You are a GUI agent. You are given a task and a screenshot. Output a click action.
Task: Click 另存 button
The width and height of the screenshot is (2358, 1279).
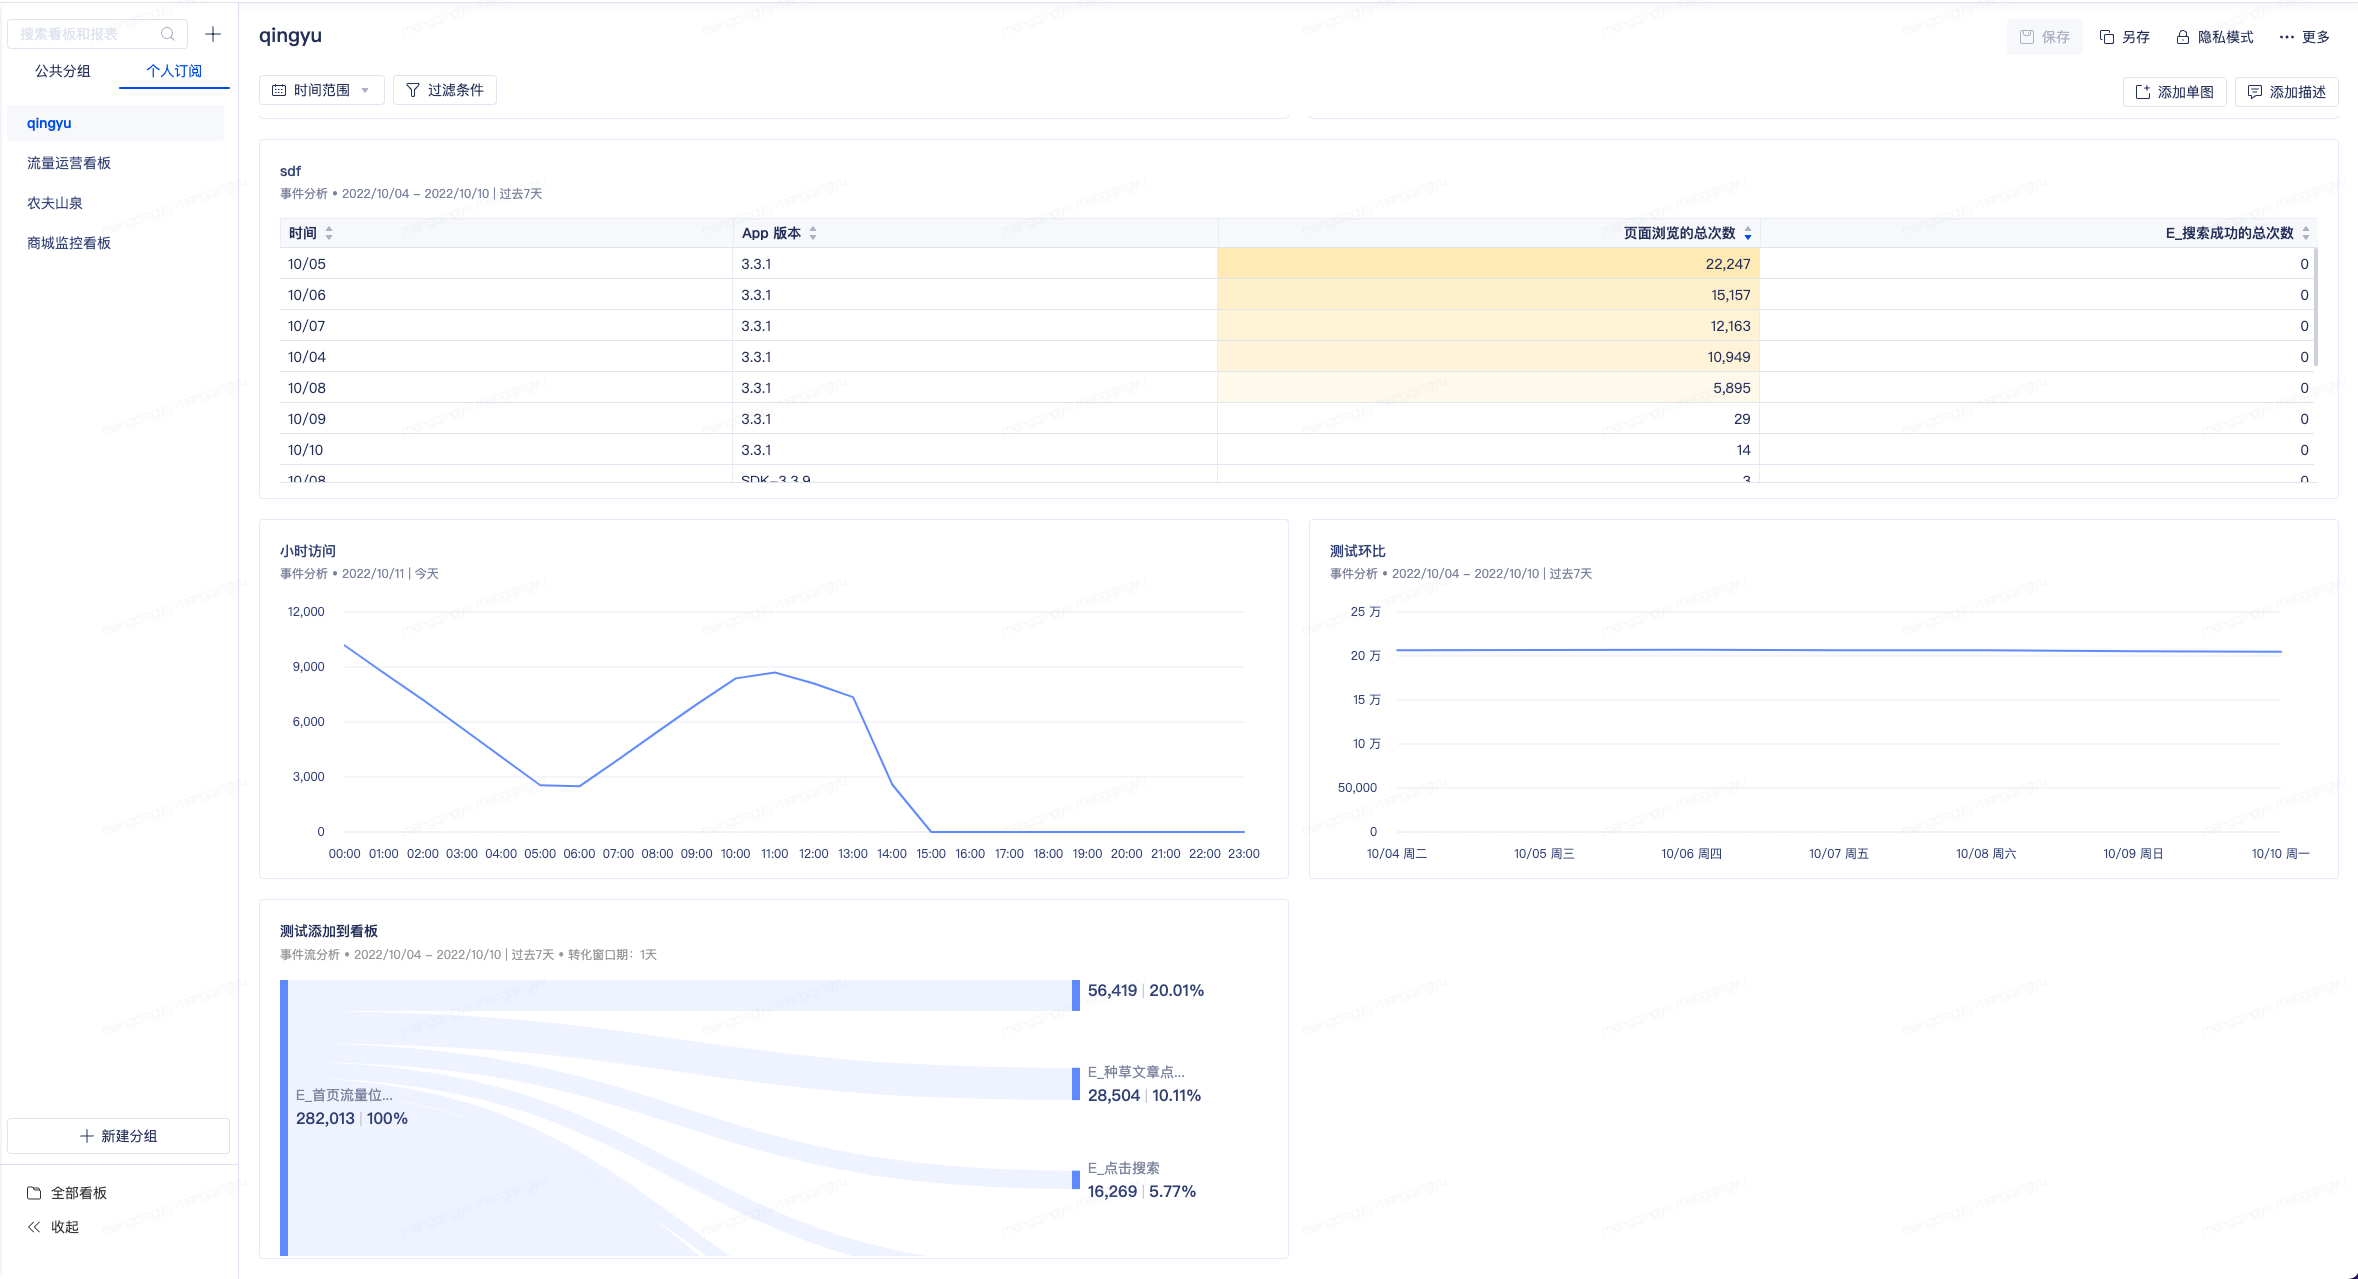pos(2124,37)
